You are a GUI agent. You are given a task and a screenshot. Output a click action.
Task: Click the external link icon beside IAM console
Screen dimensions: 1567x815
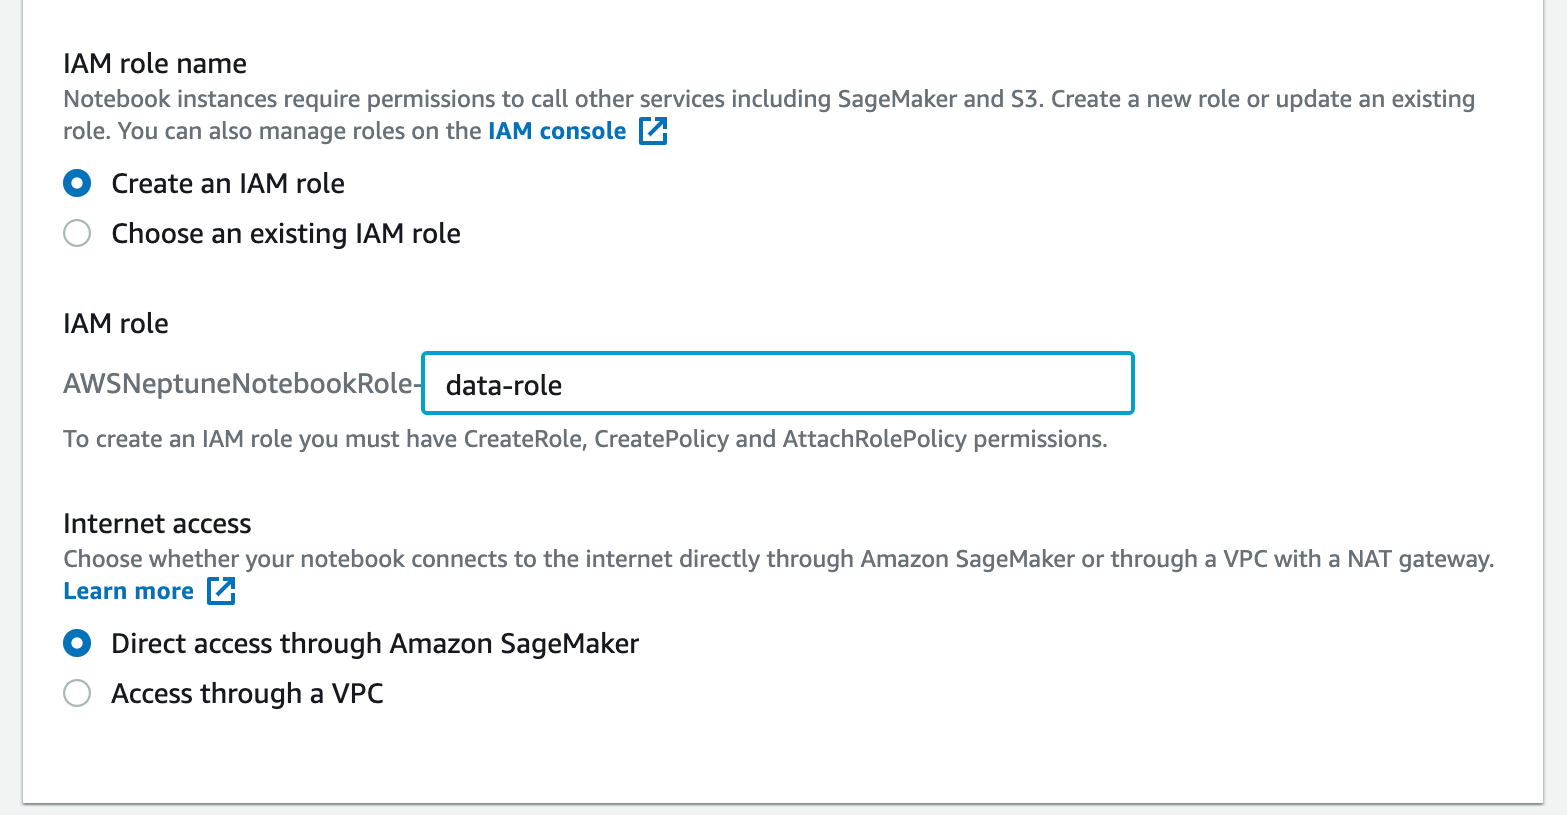[x=653, y=130]
